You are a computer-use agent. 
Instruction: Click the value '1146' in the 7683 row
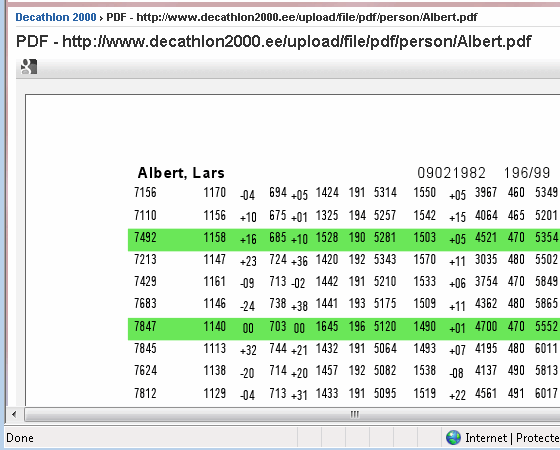coord(215,304)
